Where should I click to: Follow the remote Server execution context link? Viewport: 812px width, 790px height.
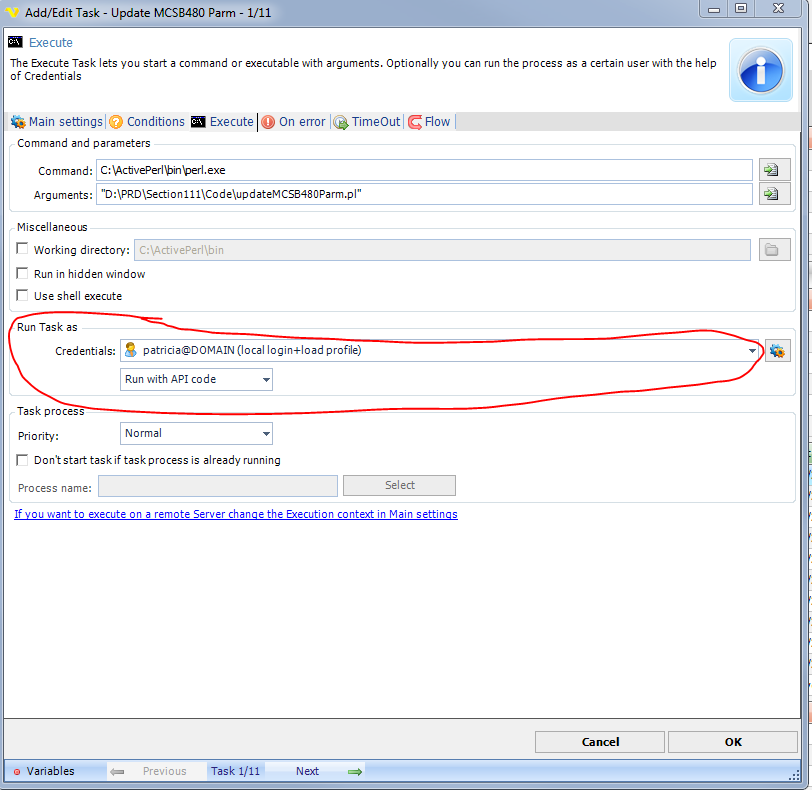pyautogui.click(x=236, y=514)
